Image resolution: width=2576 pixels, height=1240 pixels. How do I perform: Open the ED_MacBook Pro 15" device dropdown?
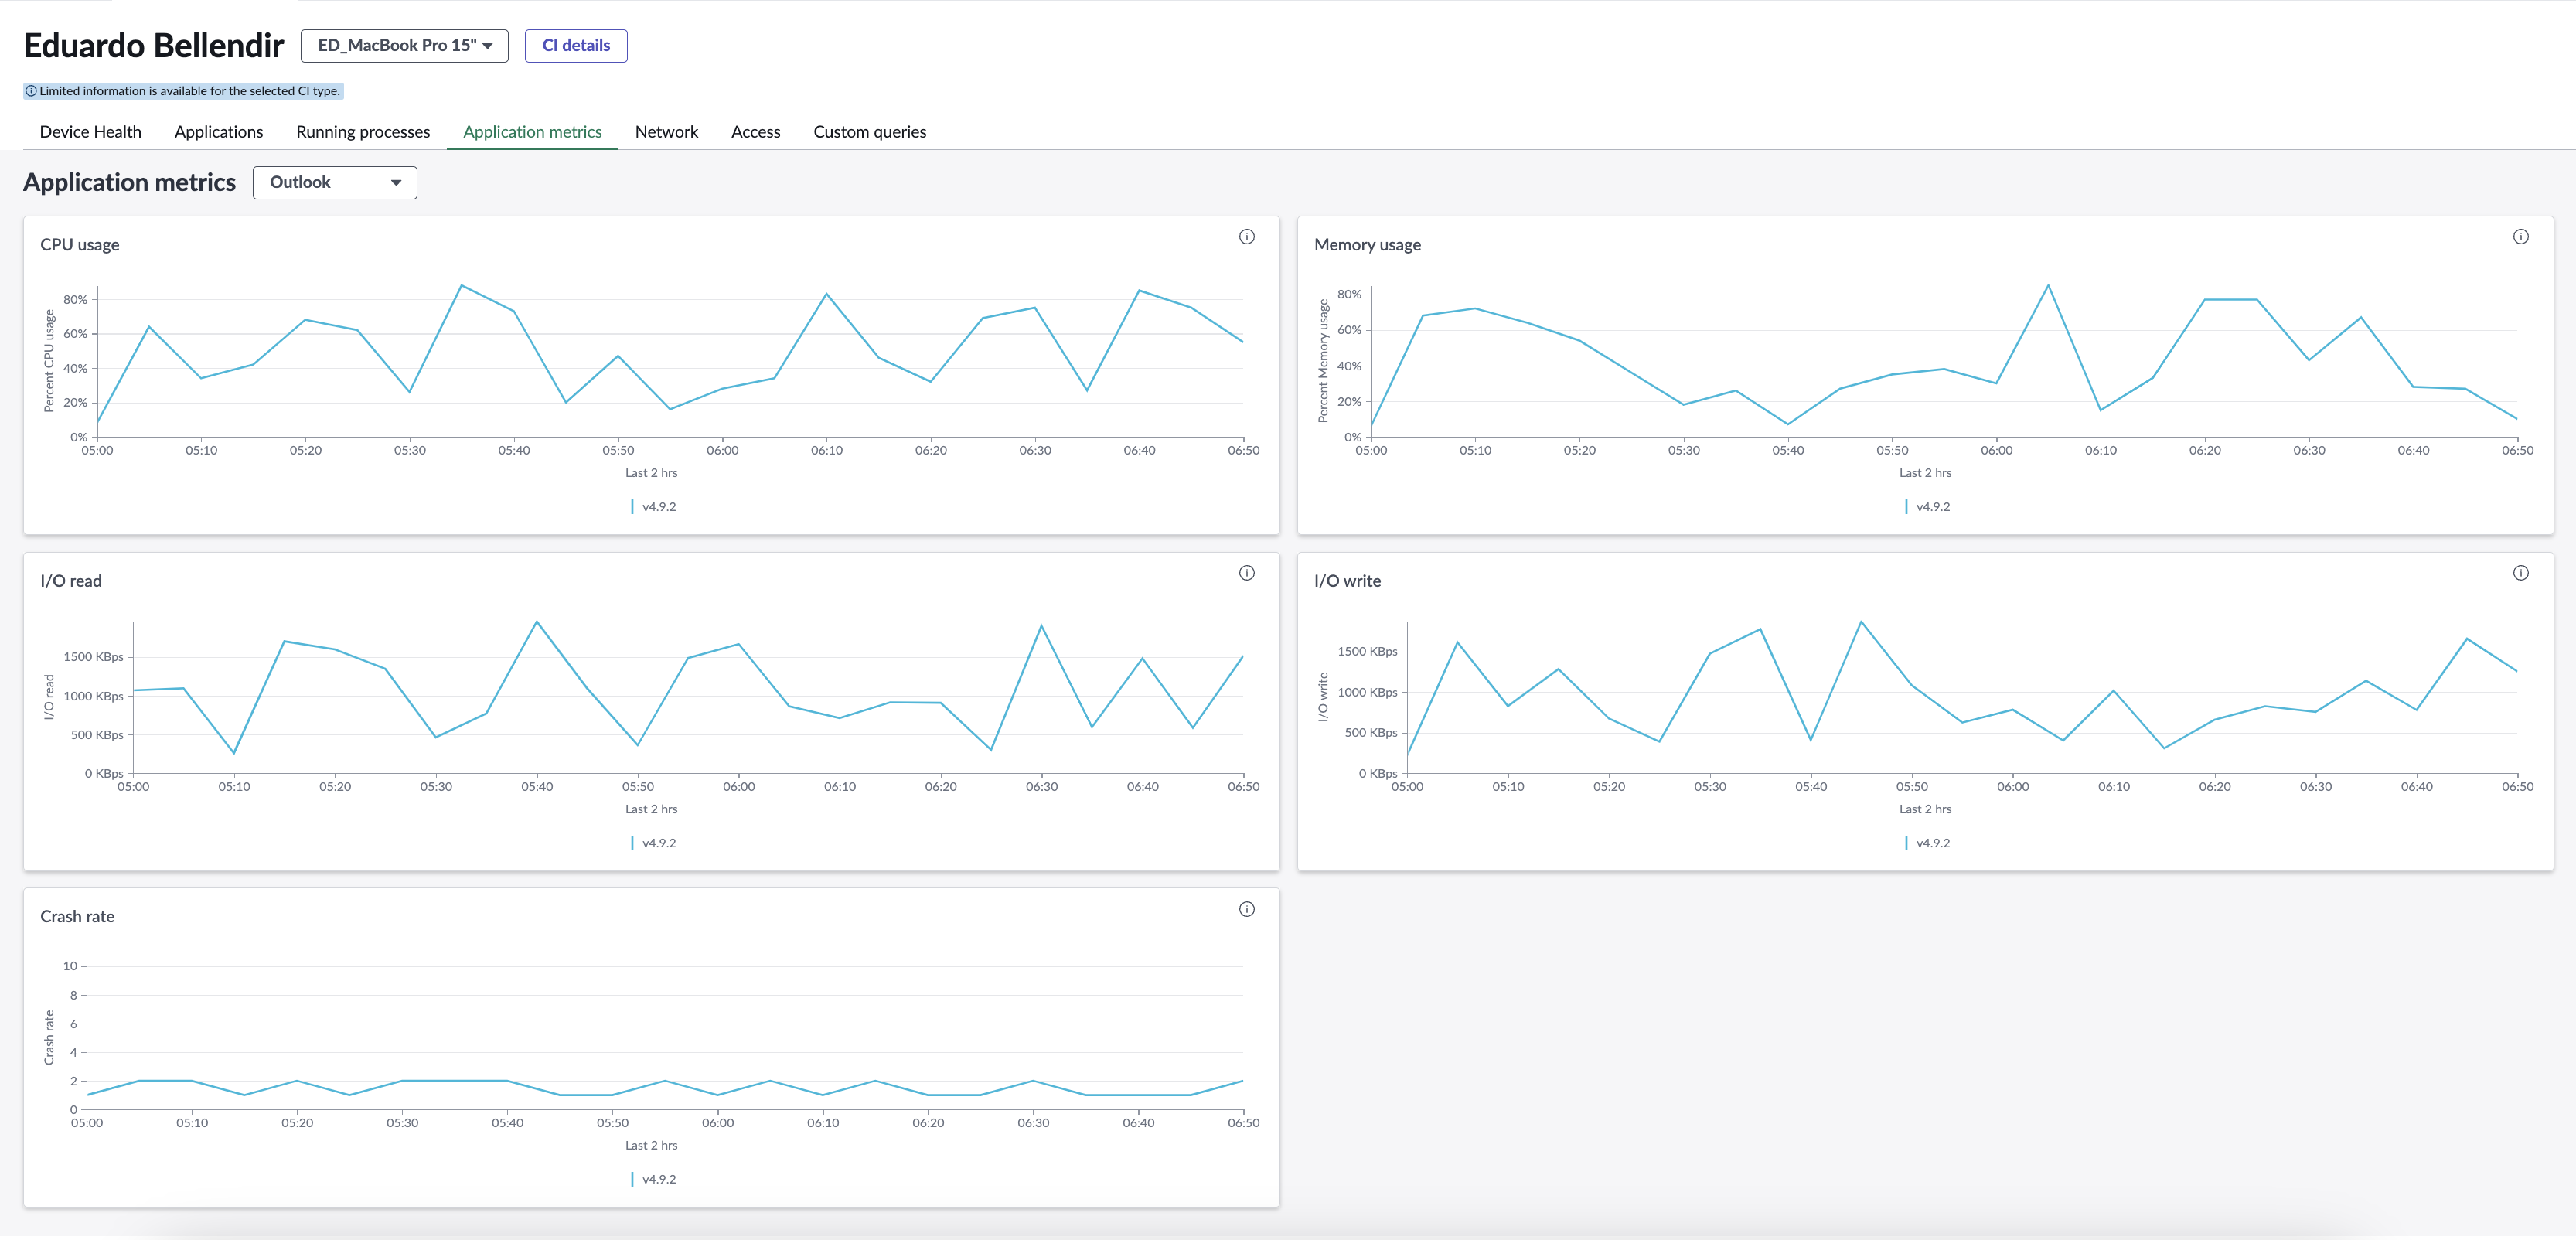click(404, 46)
